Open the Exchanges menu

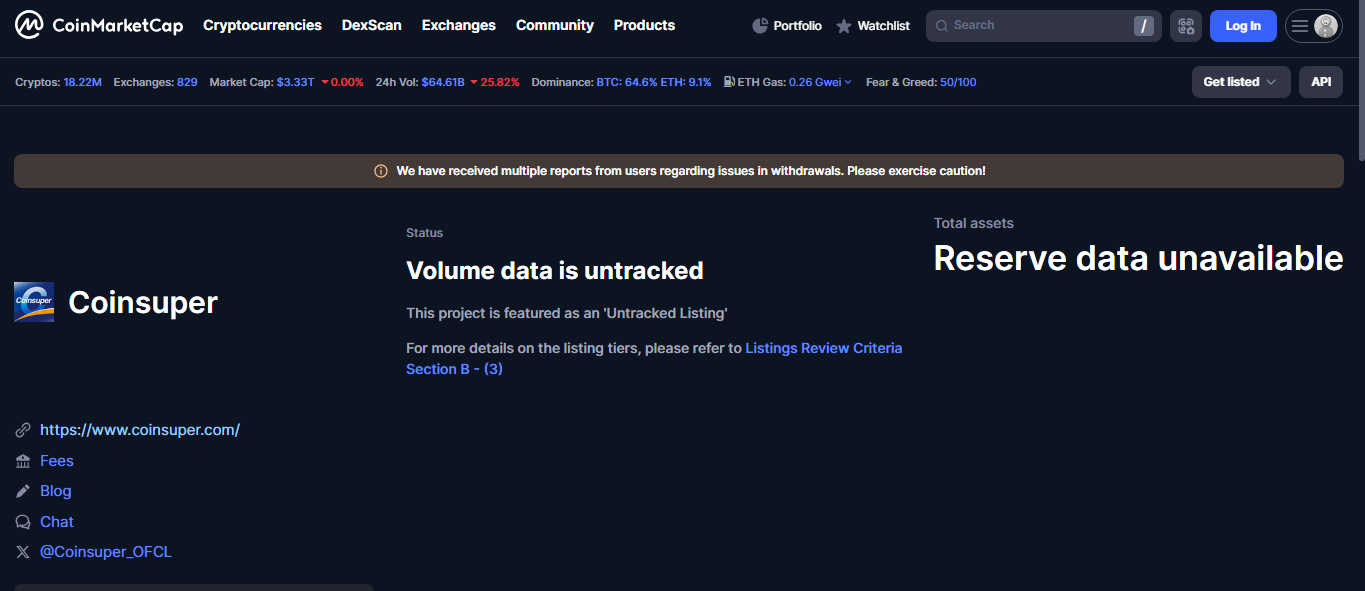pos(459,25)
